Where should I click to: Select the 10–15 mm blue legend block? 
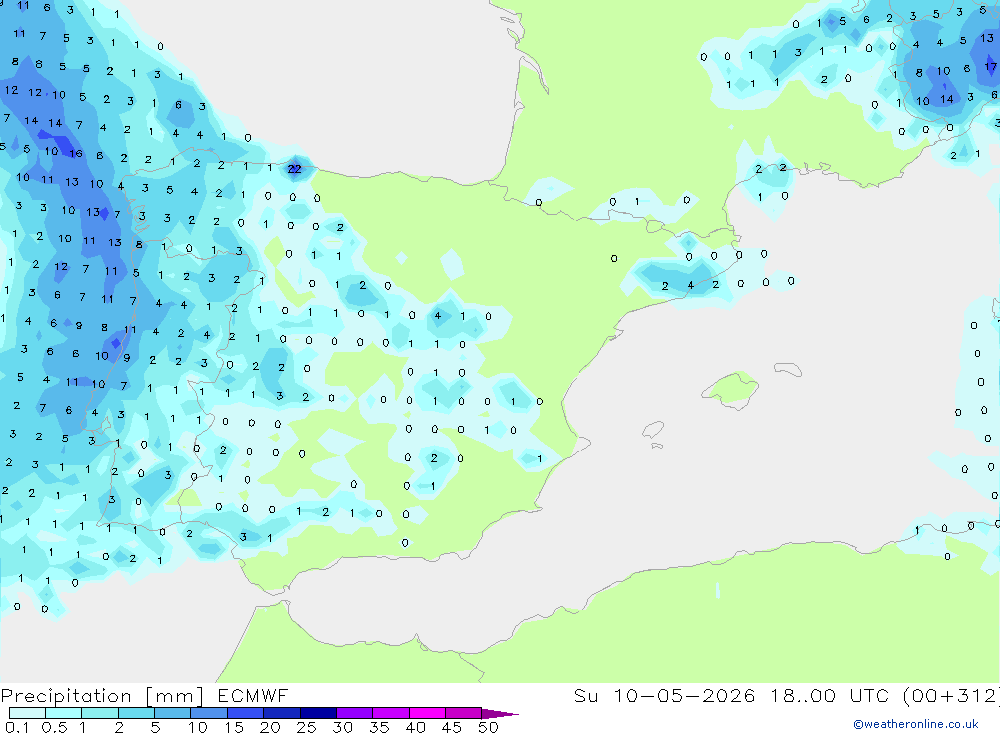(x=209, y=713)
